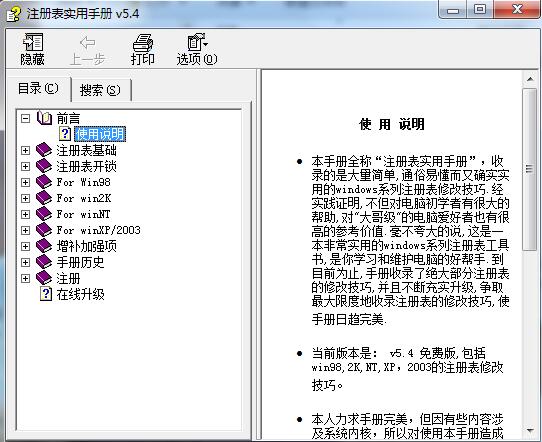
Task: Click the purple book icon beside 注册表开锁
Action: pos(44,166)
